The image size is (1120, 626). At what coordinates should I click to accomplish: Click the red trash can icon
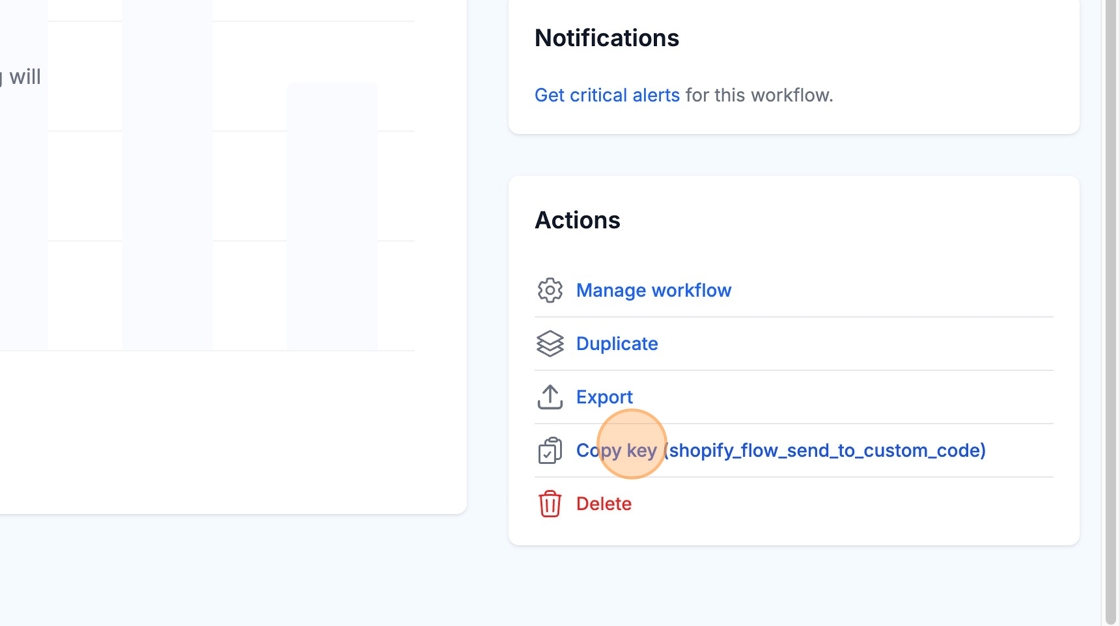(x=550, y=504)
